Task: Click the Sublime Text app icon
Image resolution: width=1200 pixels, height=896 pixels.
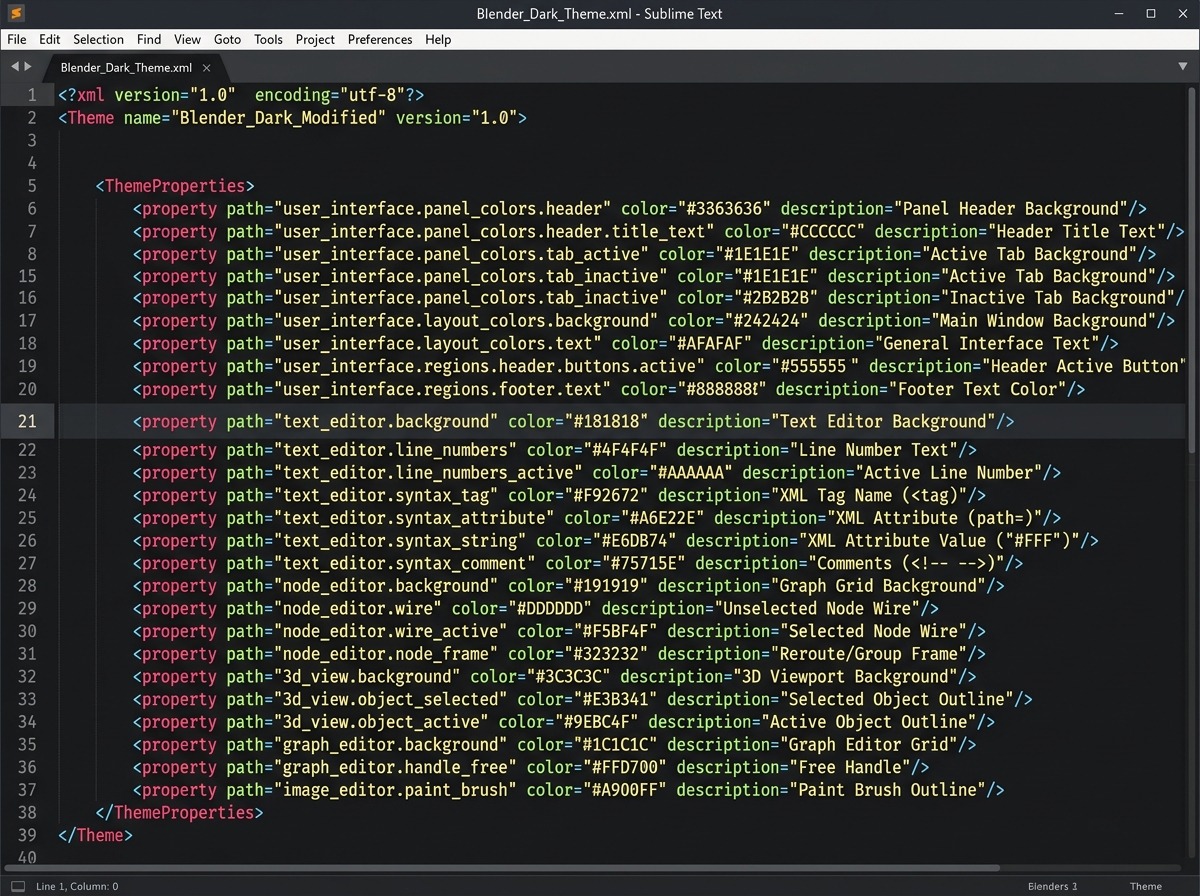Action: (x=15, y=14)
